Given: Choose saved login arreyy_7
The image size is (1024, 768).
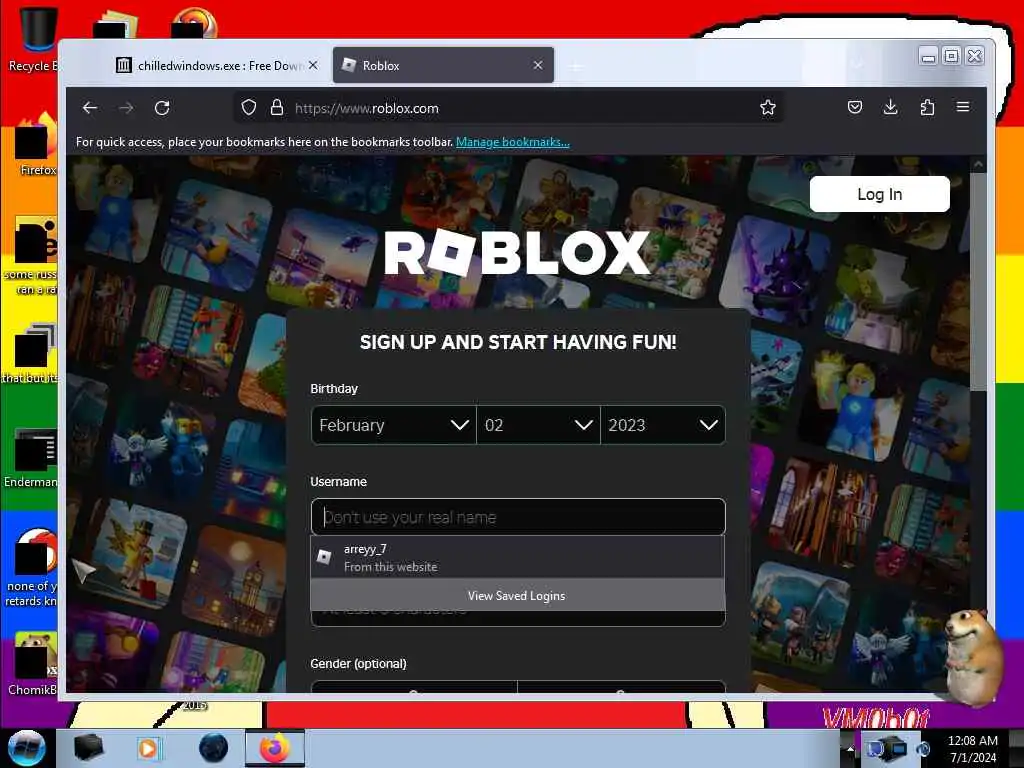Looking at the screenshot, I should point(518,558).
